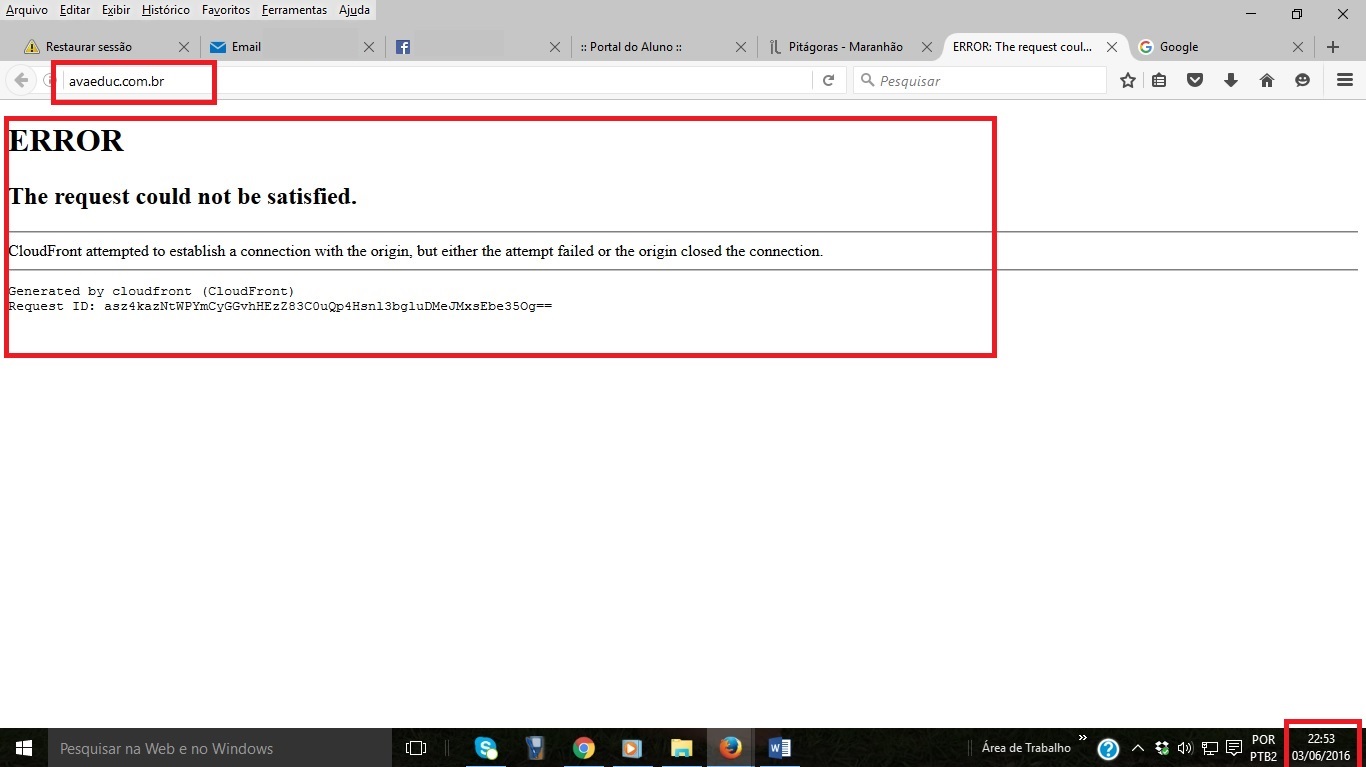Open the bookmarks list icon
1366x767 pixels.
(x=1159, y=81)
